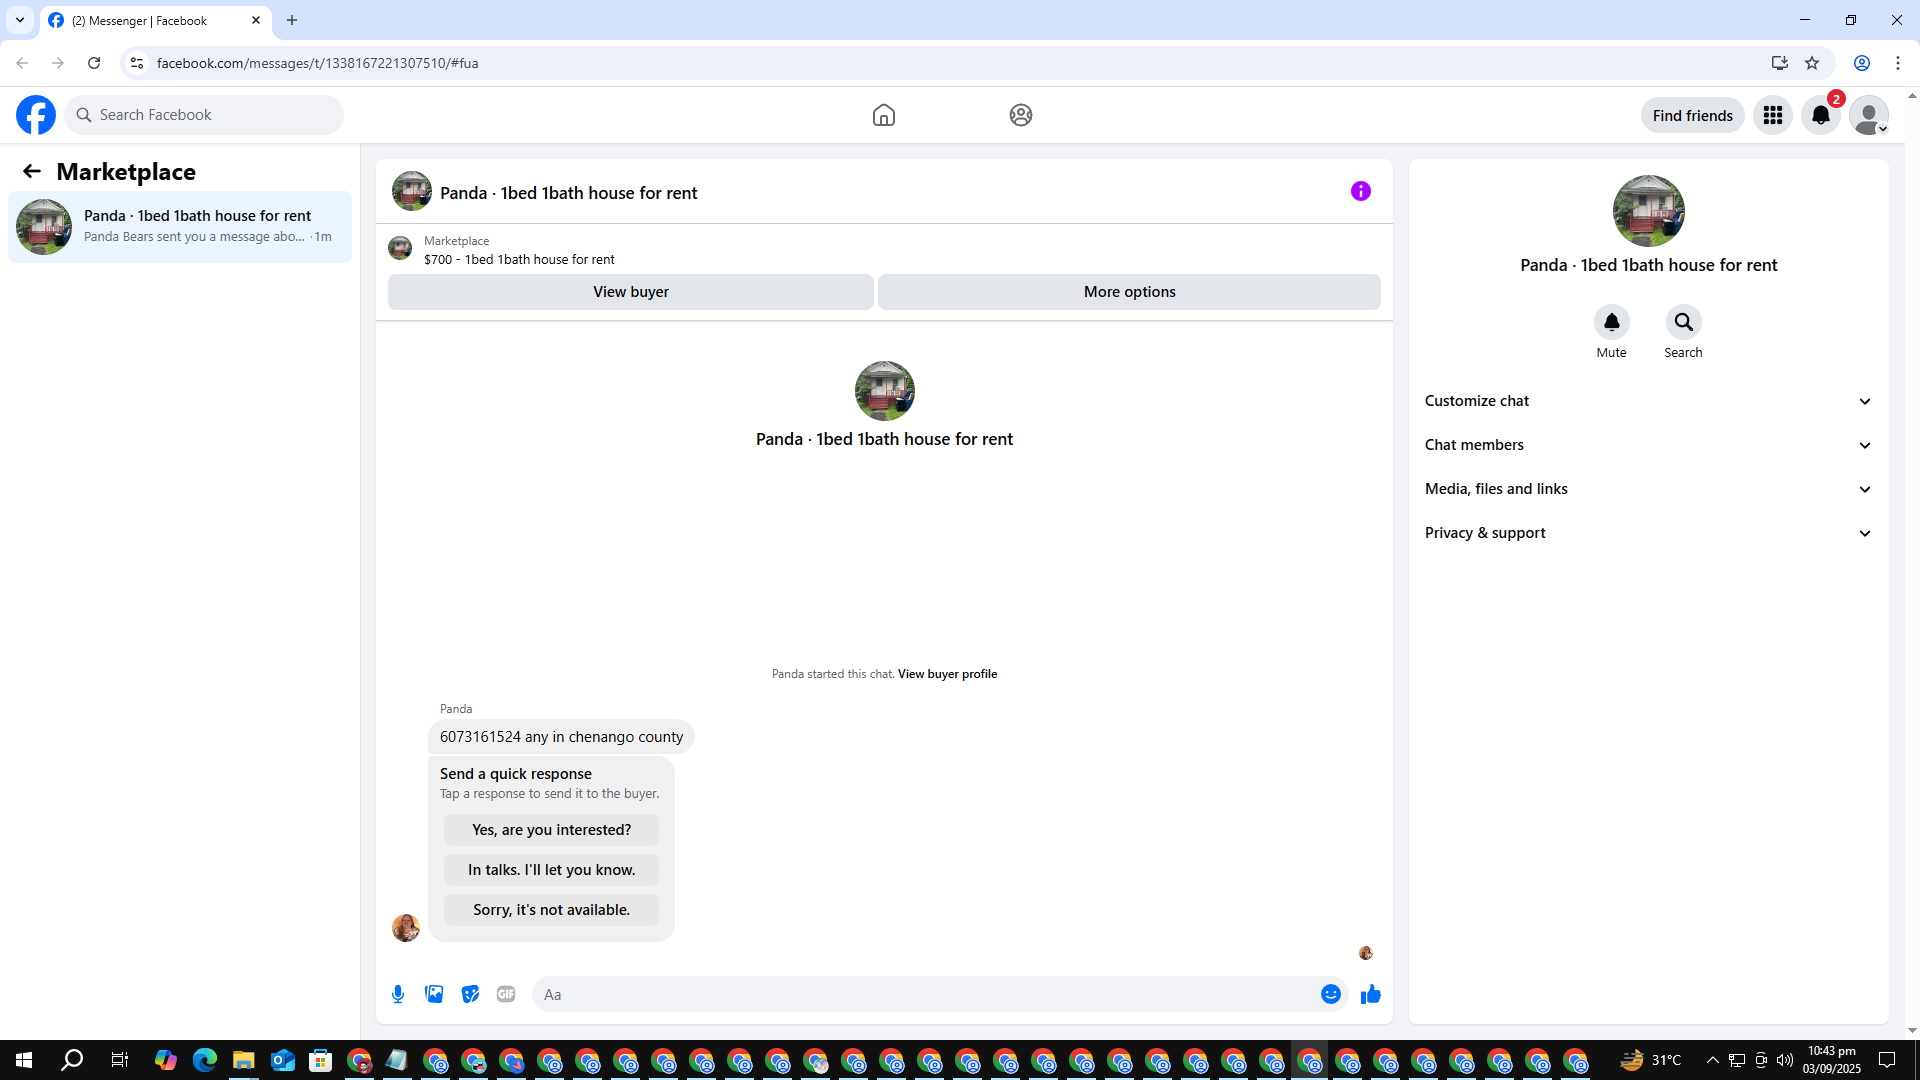The height and width of the screenshot is (1080, 1920).
Task: Open the notifications bell with badge
Action: tap(1821, 115)
